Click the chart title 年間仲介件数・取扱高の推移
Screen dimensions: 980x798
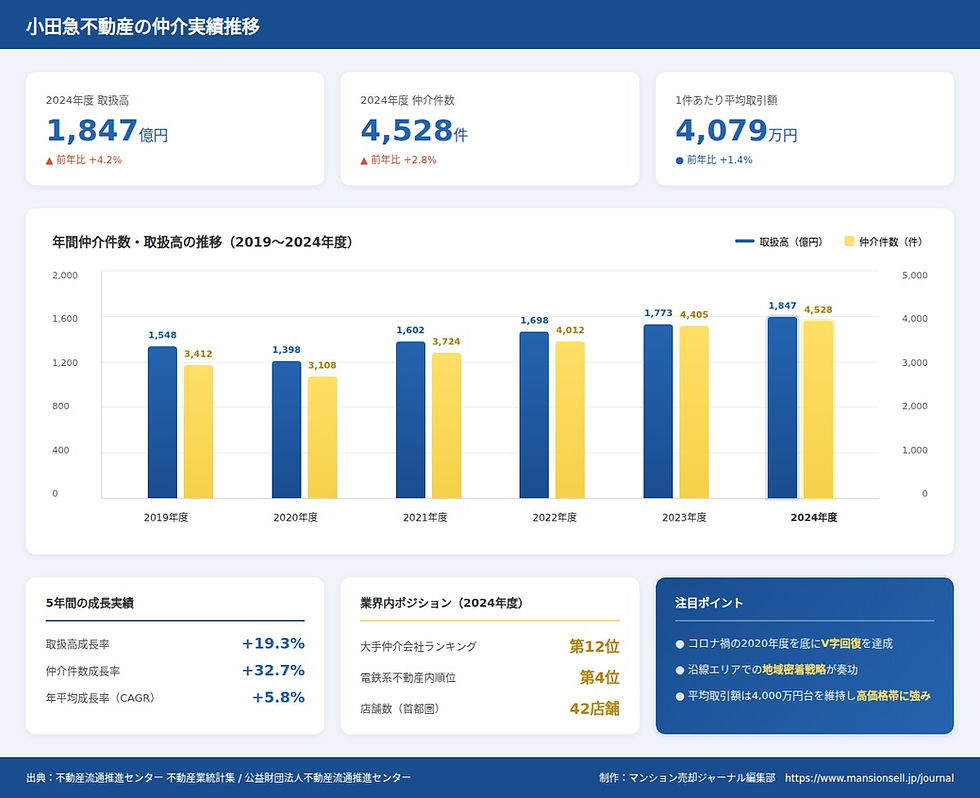202,242
